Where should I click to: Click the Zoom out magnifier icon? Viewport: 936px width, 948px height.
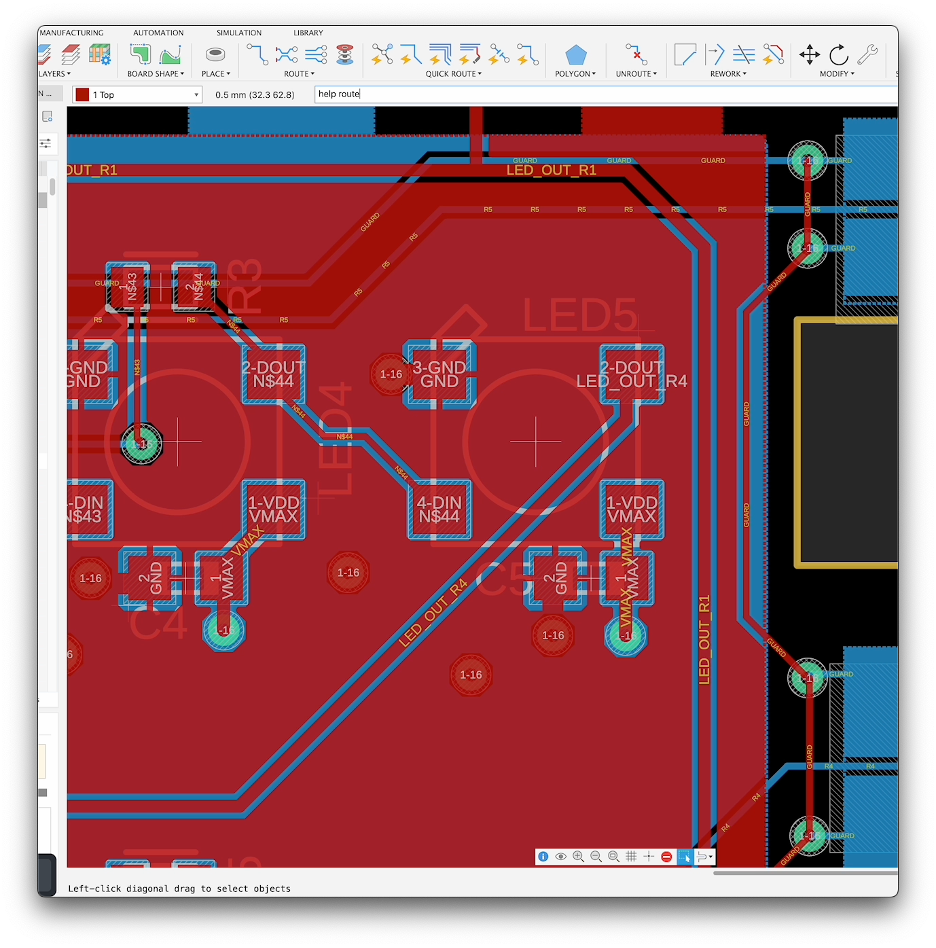pos(596,857)
